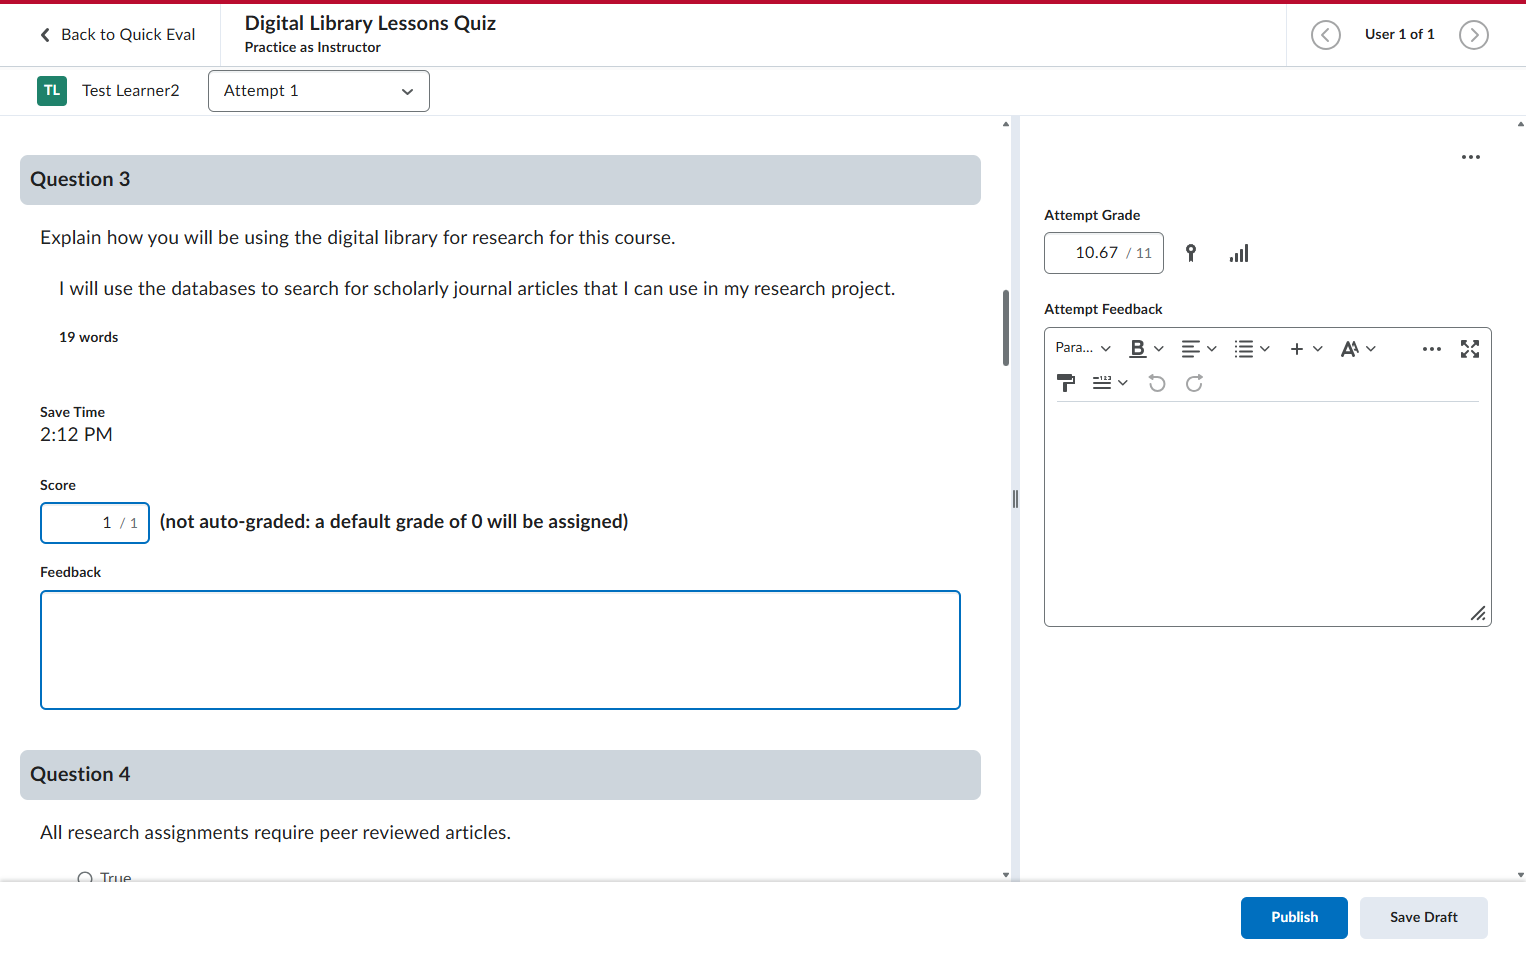Click the quiz pane vertical scrollbar thumb
Screen dimensions: 1526x954
[x=1006, y=328]
